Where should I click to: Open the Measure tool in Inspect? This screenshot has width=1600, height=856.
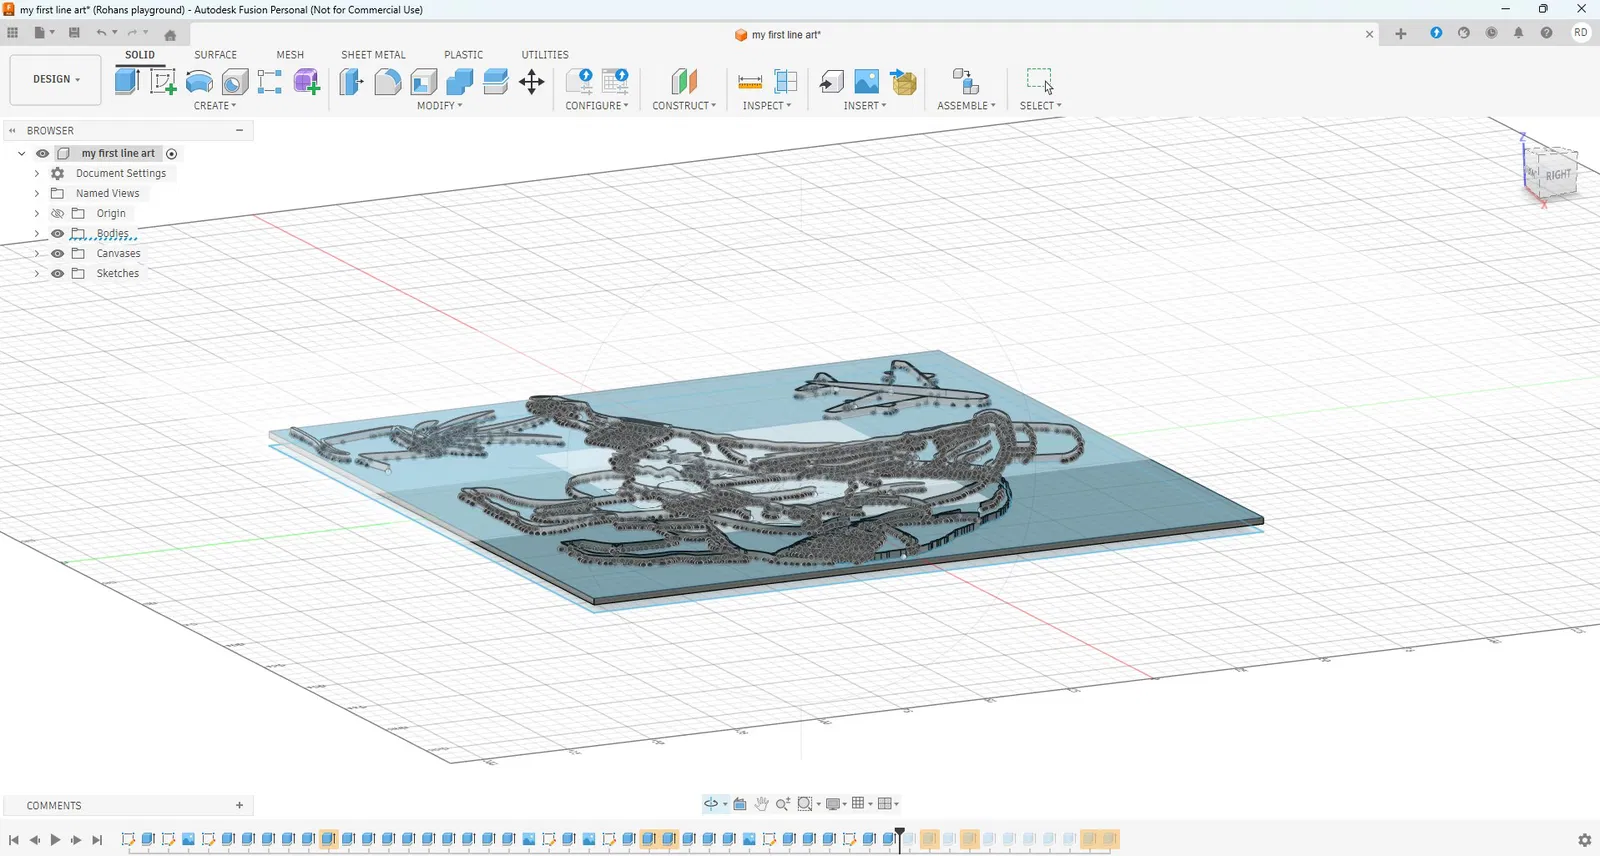coord(750,82)
